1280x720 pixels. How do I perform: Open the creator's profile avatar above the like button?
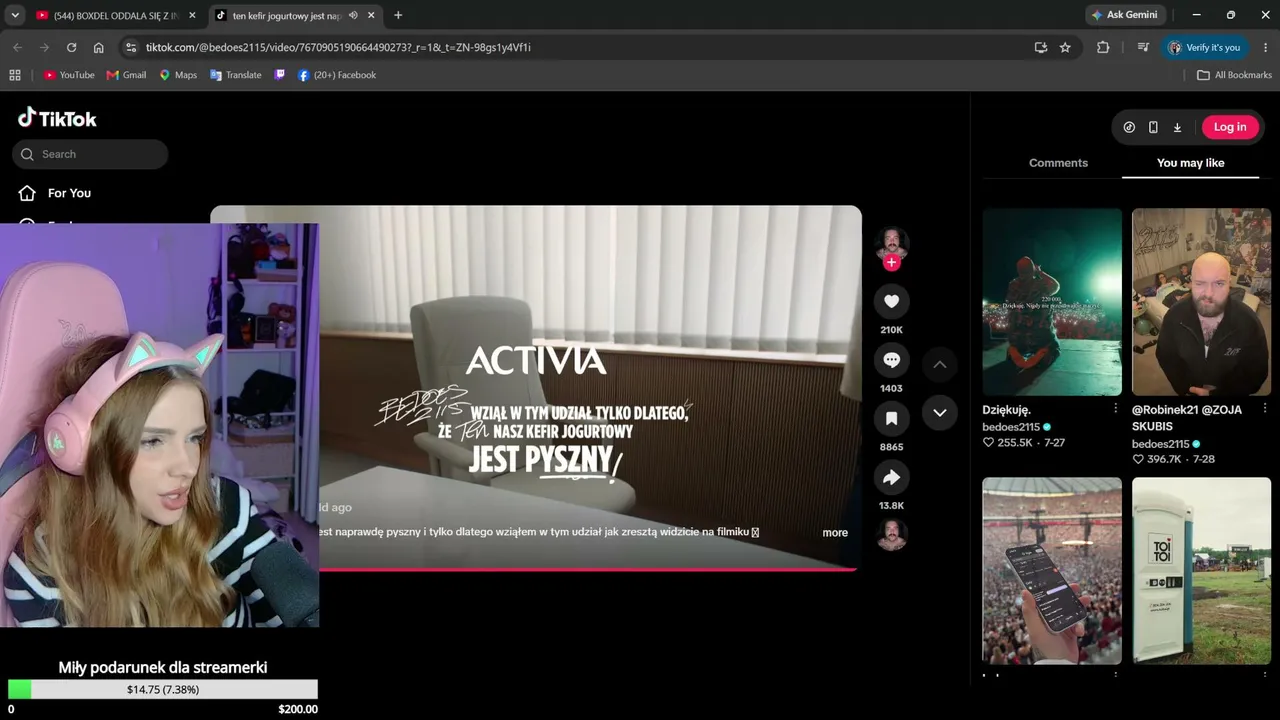coord(891,243)
